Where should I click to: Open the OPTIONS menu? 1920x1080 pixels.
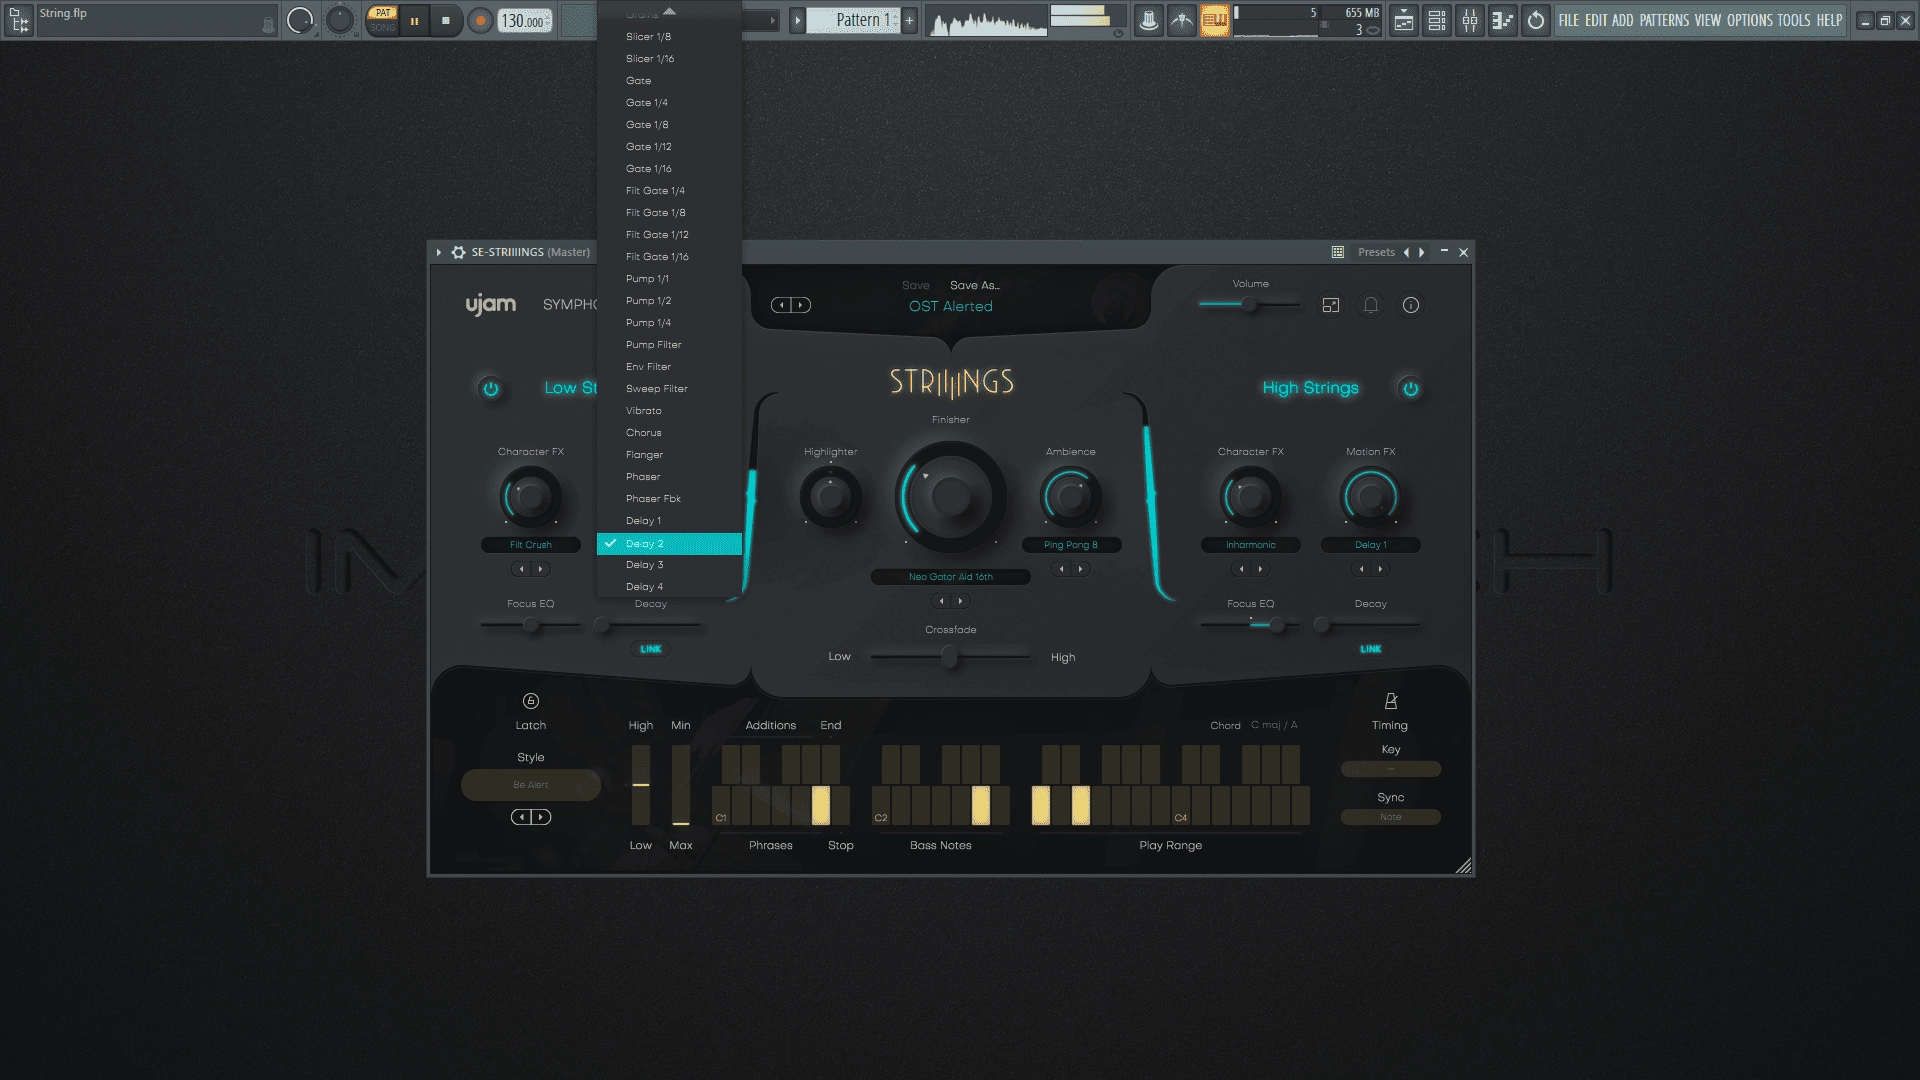[1749, 20]
